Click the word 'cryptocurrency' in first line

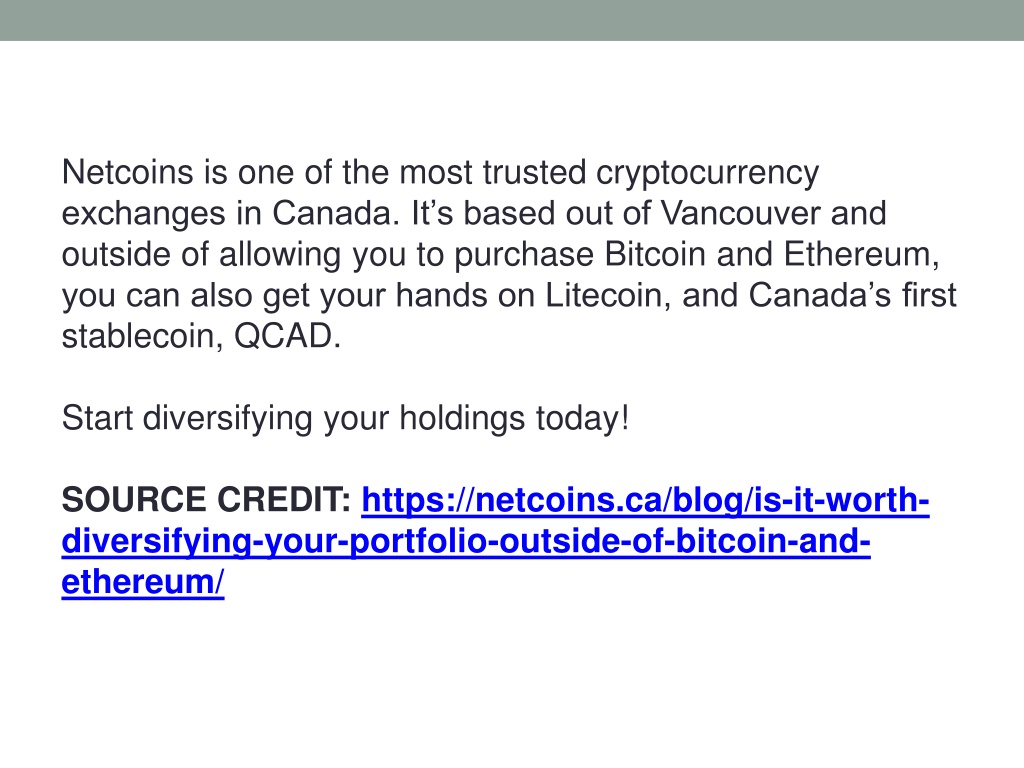(707, 174)
